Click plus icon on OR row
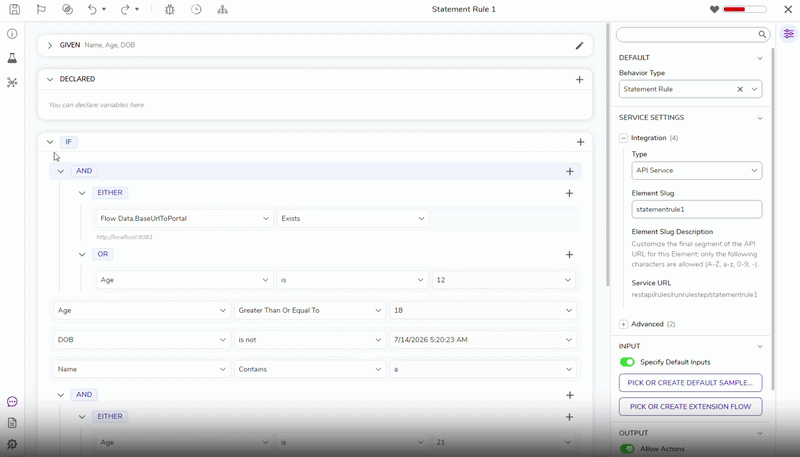 click(569, 255)
